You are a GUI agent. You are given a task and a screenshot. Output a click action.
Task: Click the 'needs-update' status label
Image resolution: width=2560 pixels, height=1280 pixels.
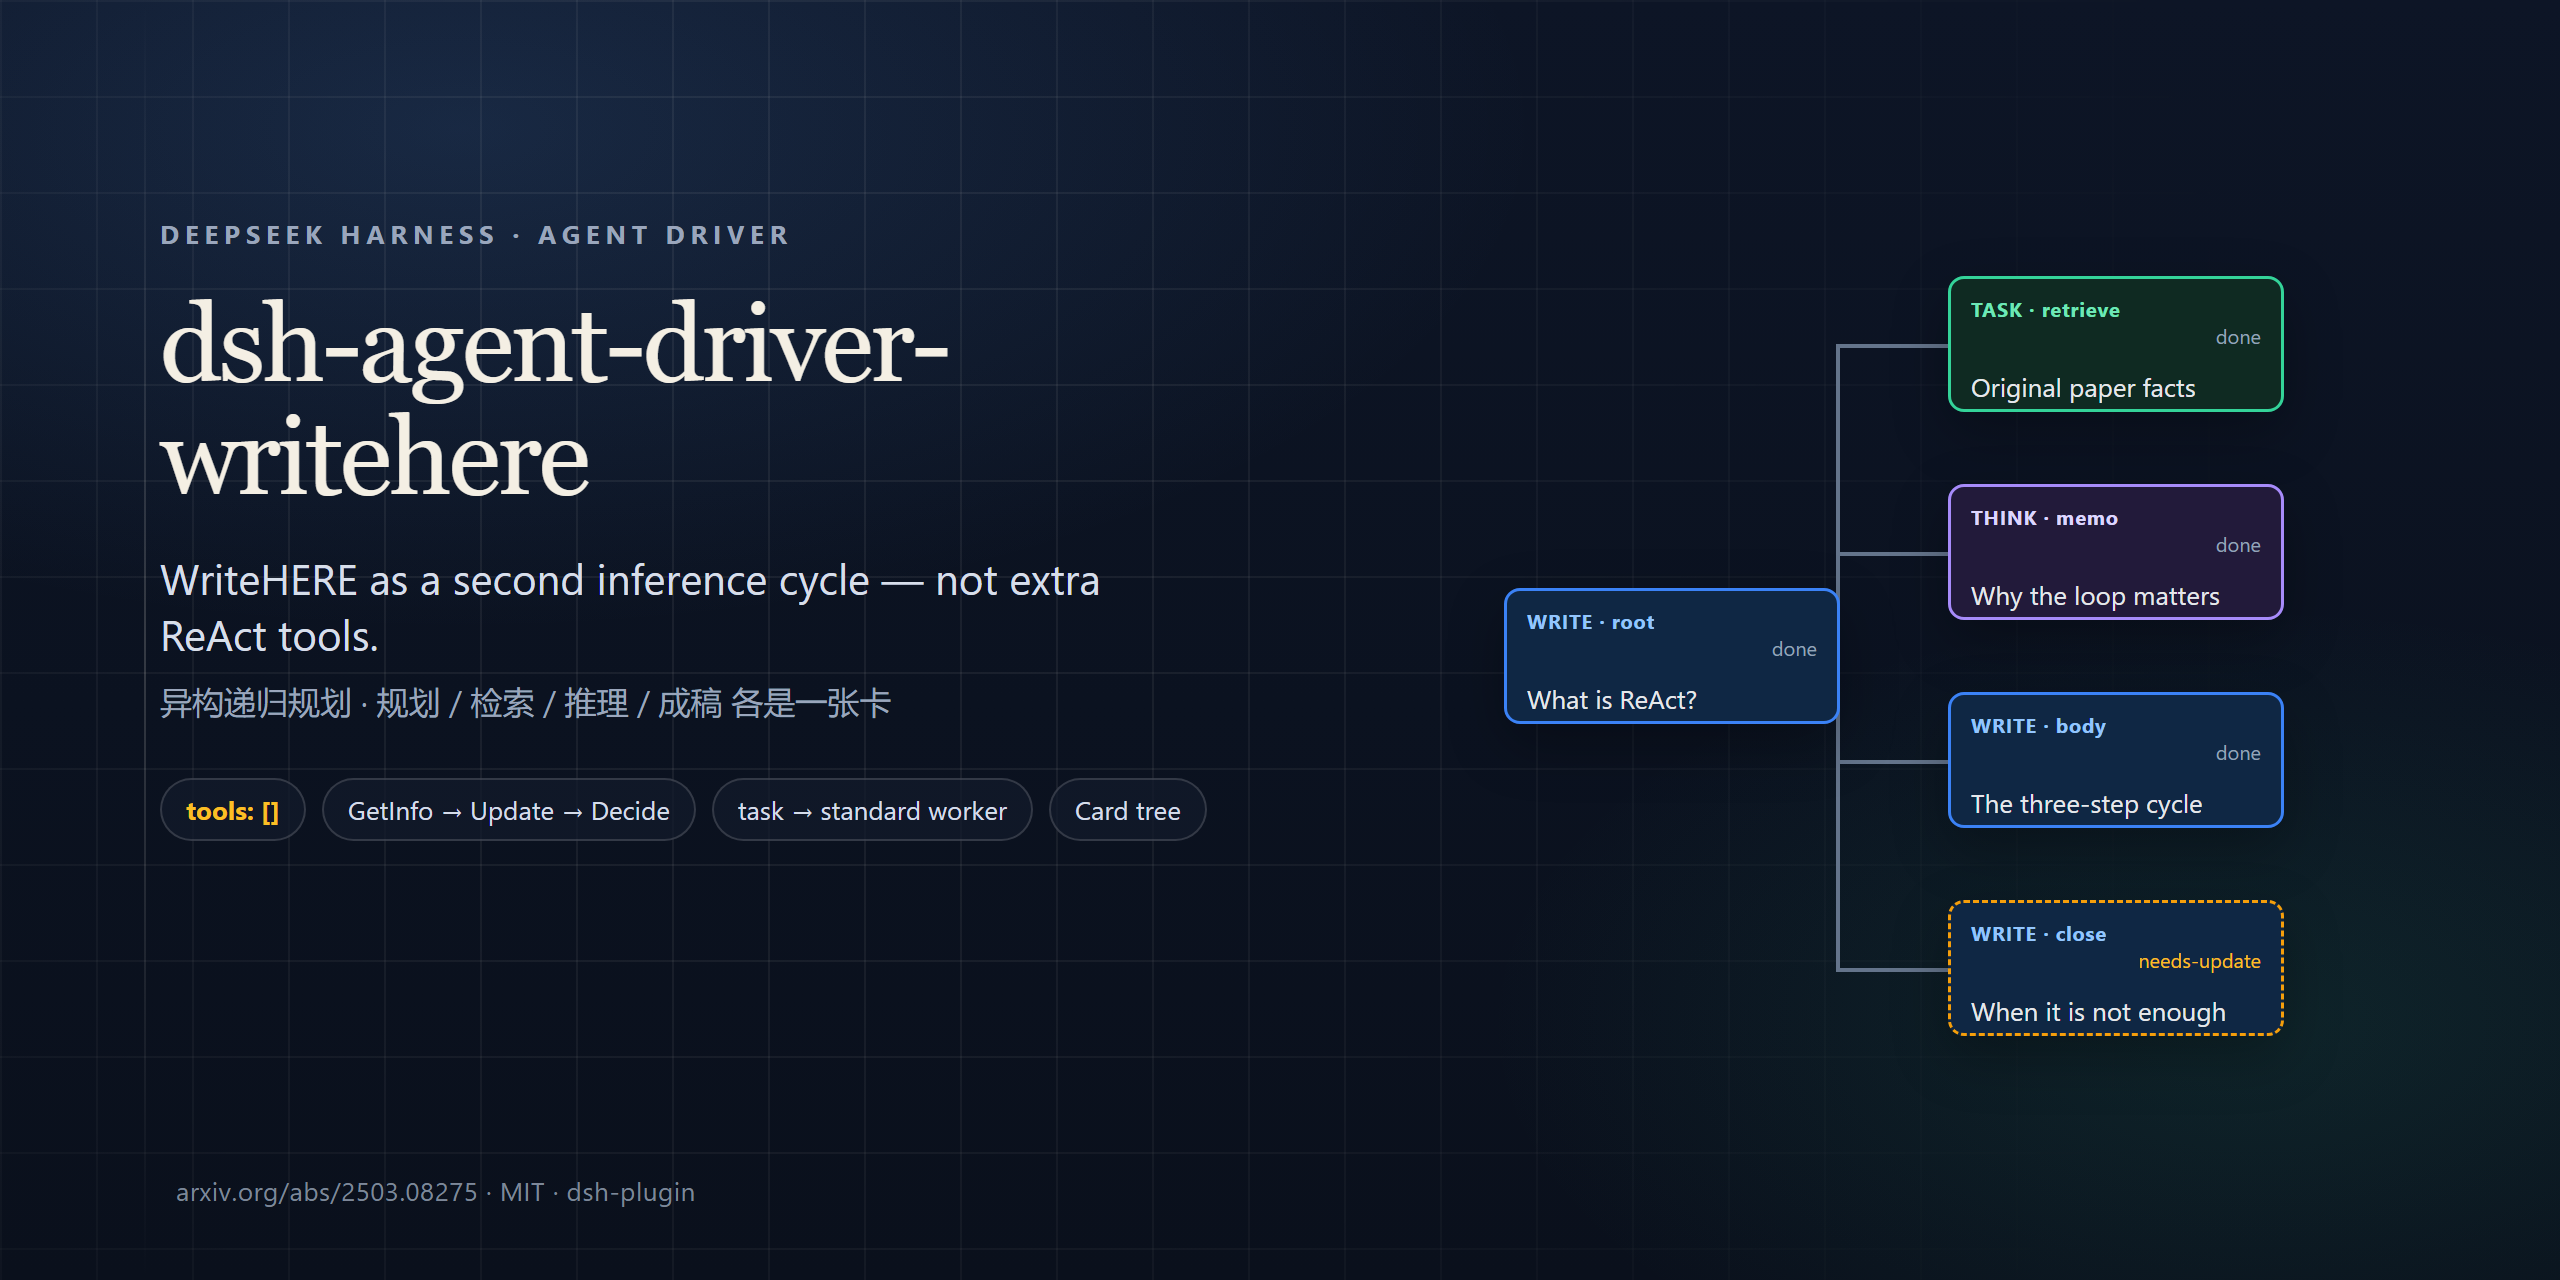point(2199,961)
